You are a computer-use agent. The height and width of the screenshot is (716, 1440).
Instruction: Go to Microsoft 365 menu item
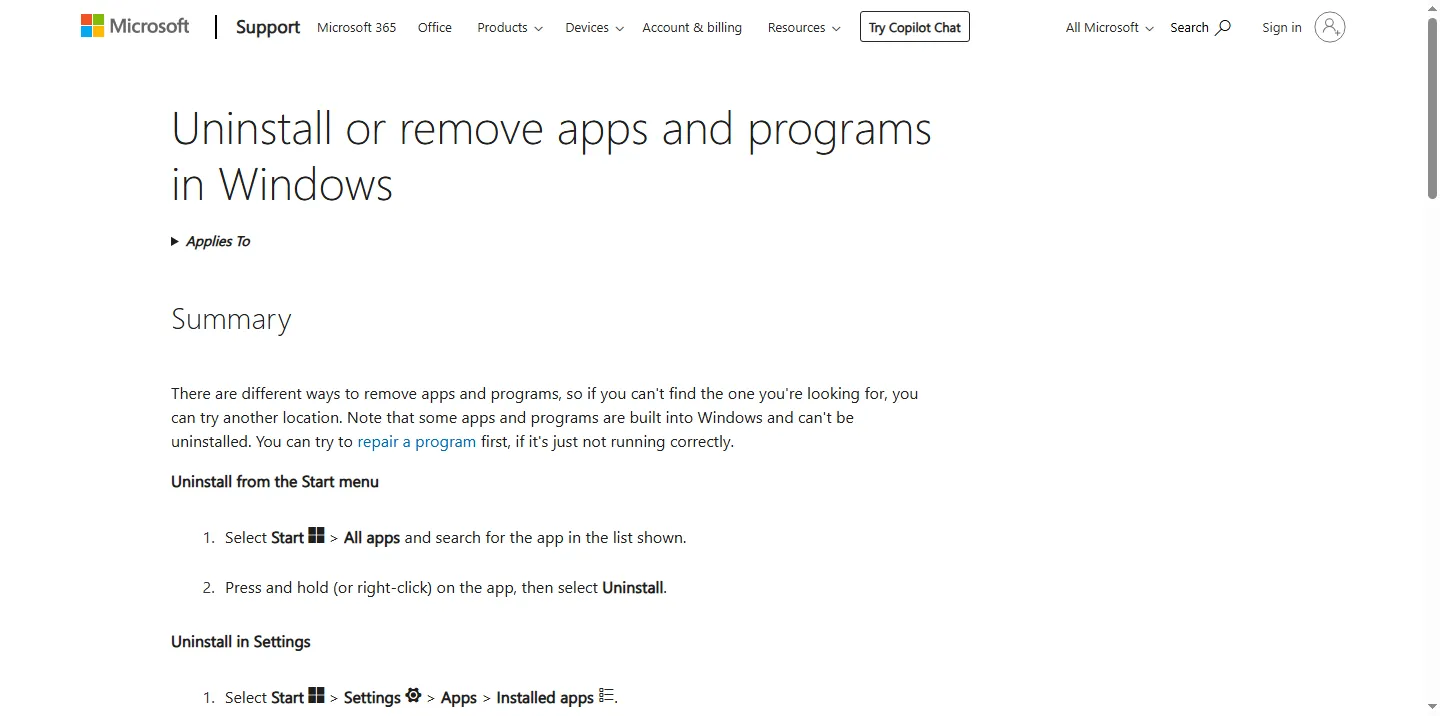point(356,27)
